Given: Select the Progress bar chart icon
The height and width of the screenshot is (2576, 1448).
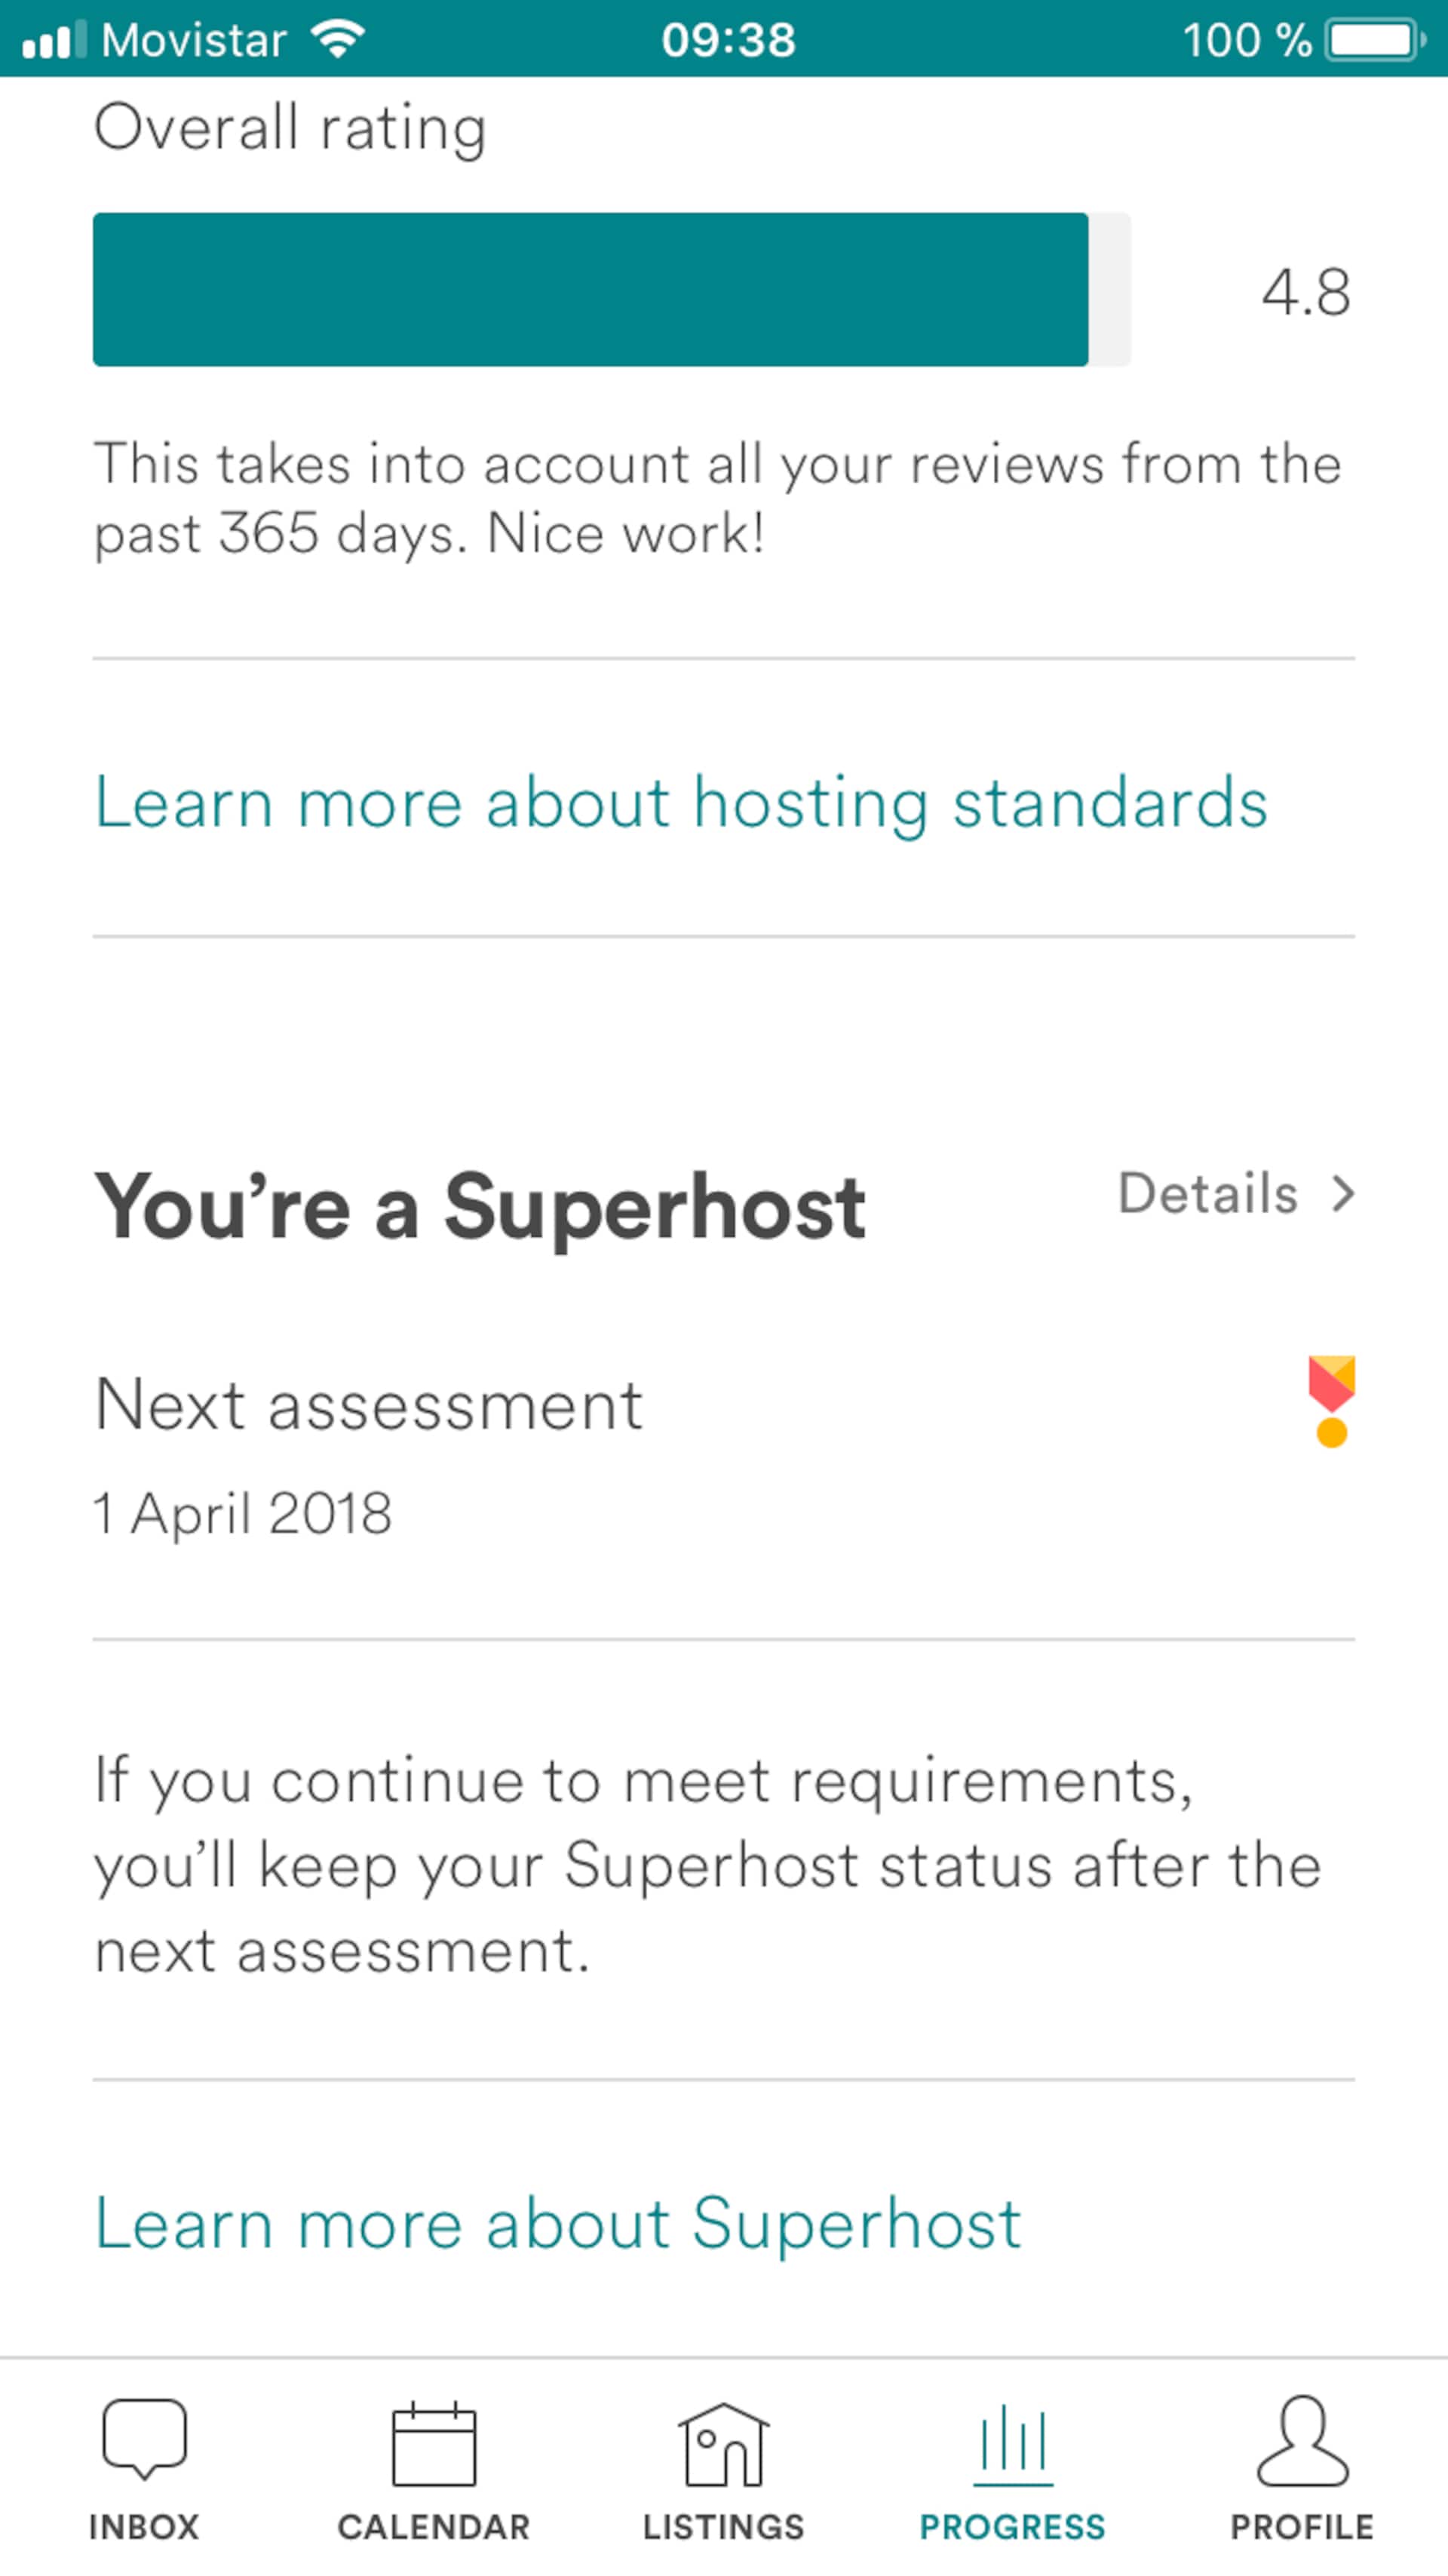Looking at the screenshot, I should (x=1013, y=2446).
